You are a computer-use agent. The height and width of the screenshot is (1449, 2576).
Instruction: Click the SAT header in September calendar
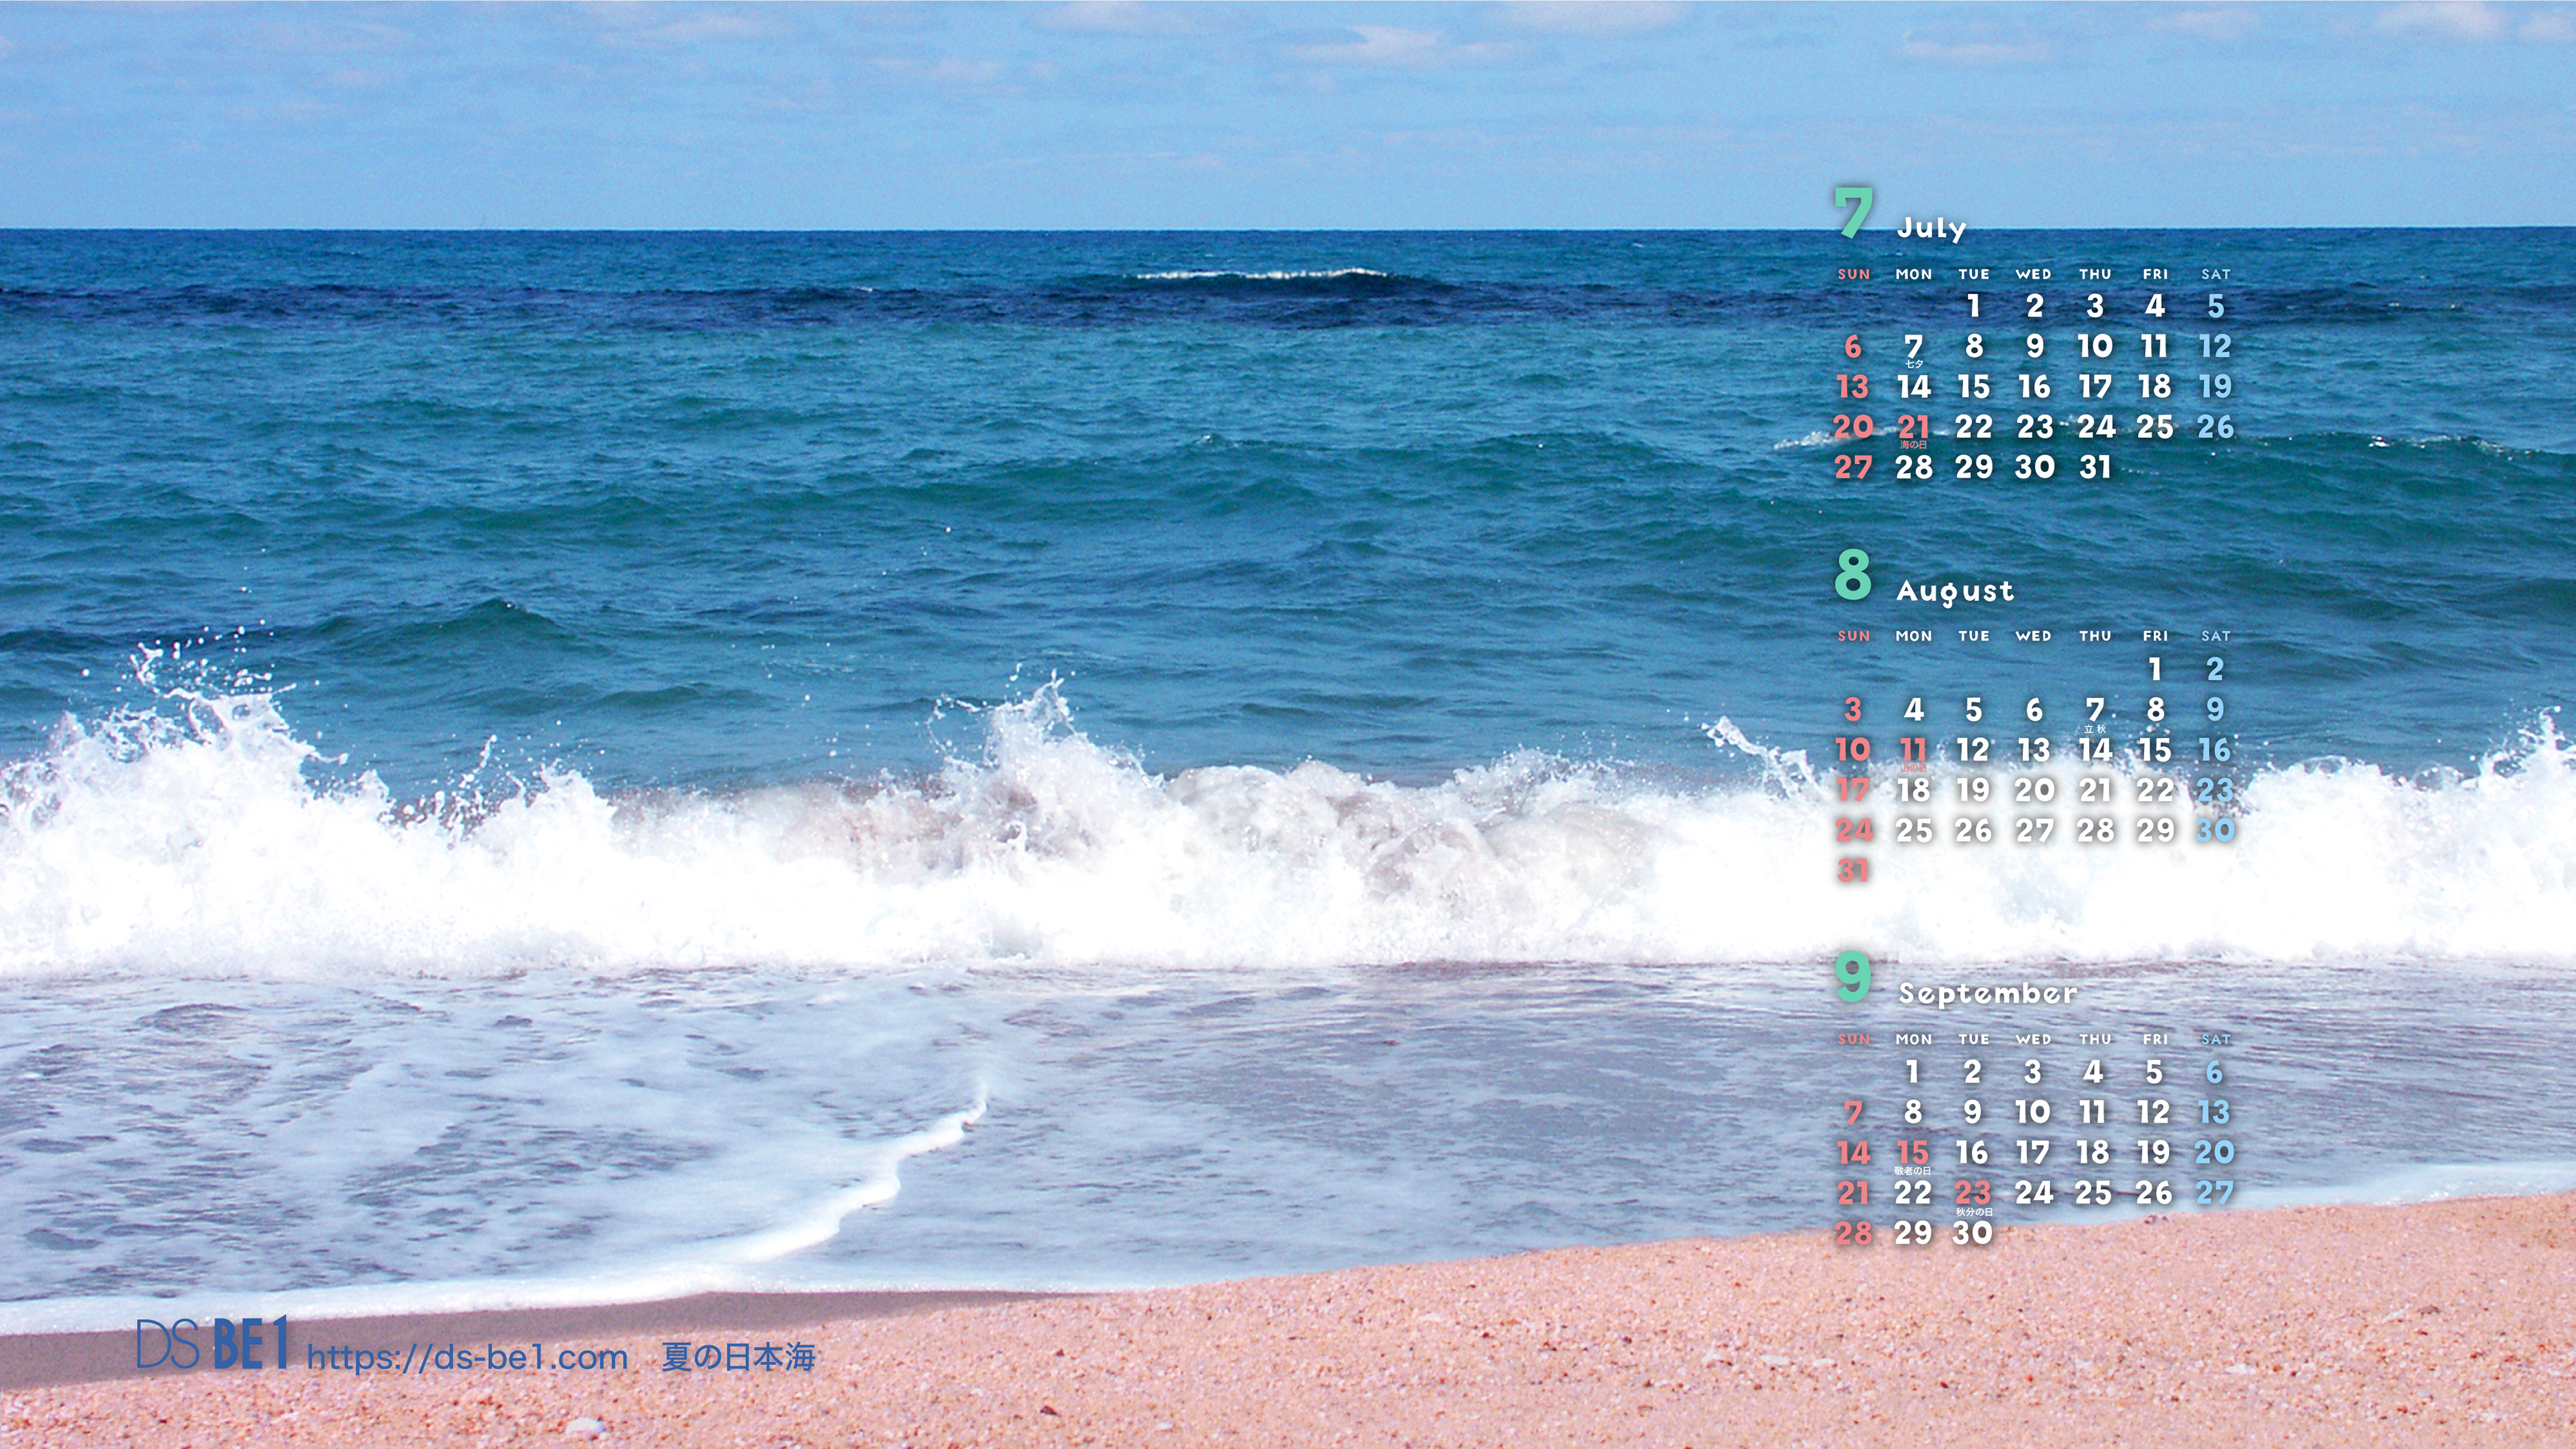[x=2215, y=1039]
